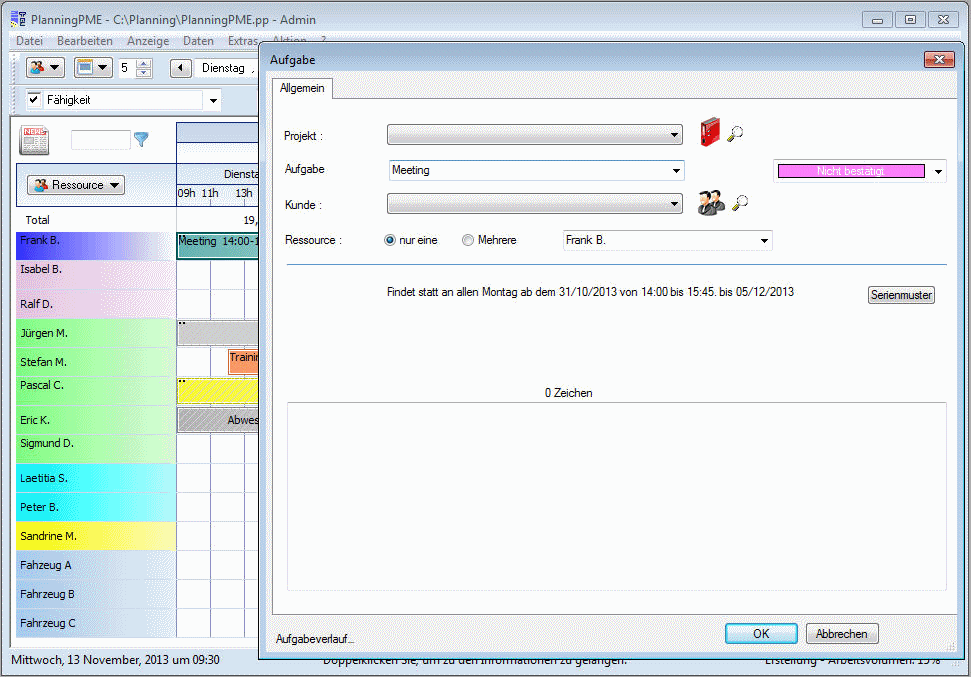
Task: Open the Bearbeiten menu
Action: click(x=85, y=41)
